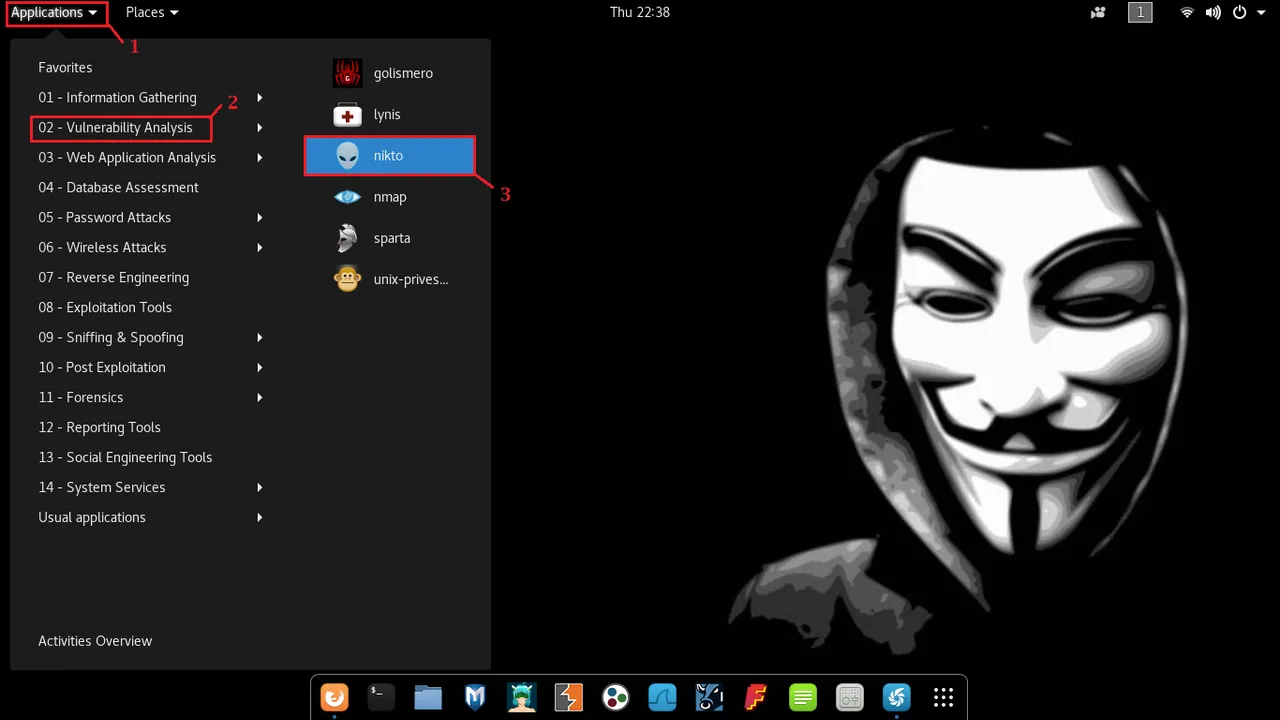Open the Terminal from the dock
Screen dimensions: 1280x720
[x=381, y=697]
